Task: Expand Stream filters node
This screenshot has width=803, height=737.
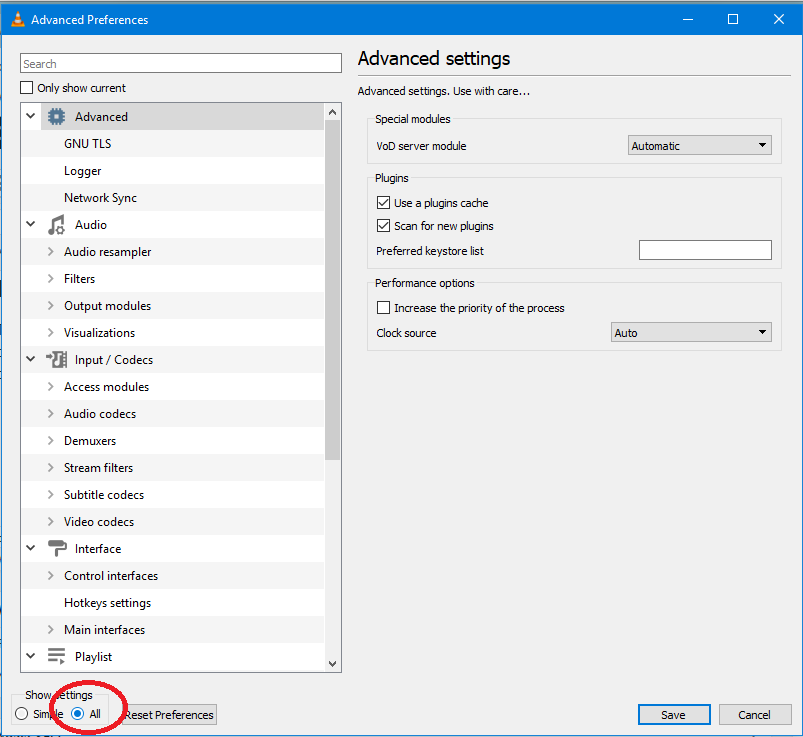Action: (50, 468)
